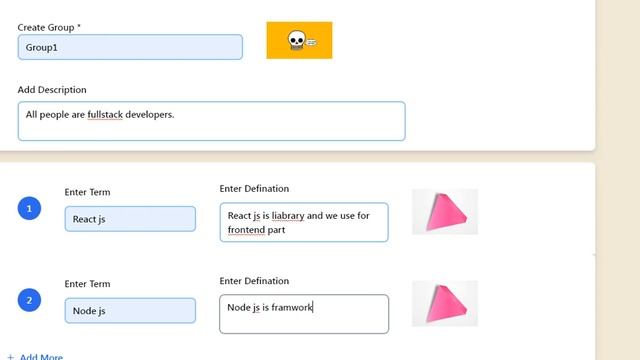This screenshot has width=640, height=360.
Task: Select the blue number 2 circle badge
Action: (x=29, y=300)
